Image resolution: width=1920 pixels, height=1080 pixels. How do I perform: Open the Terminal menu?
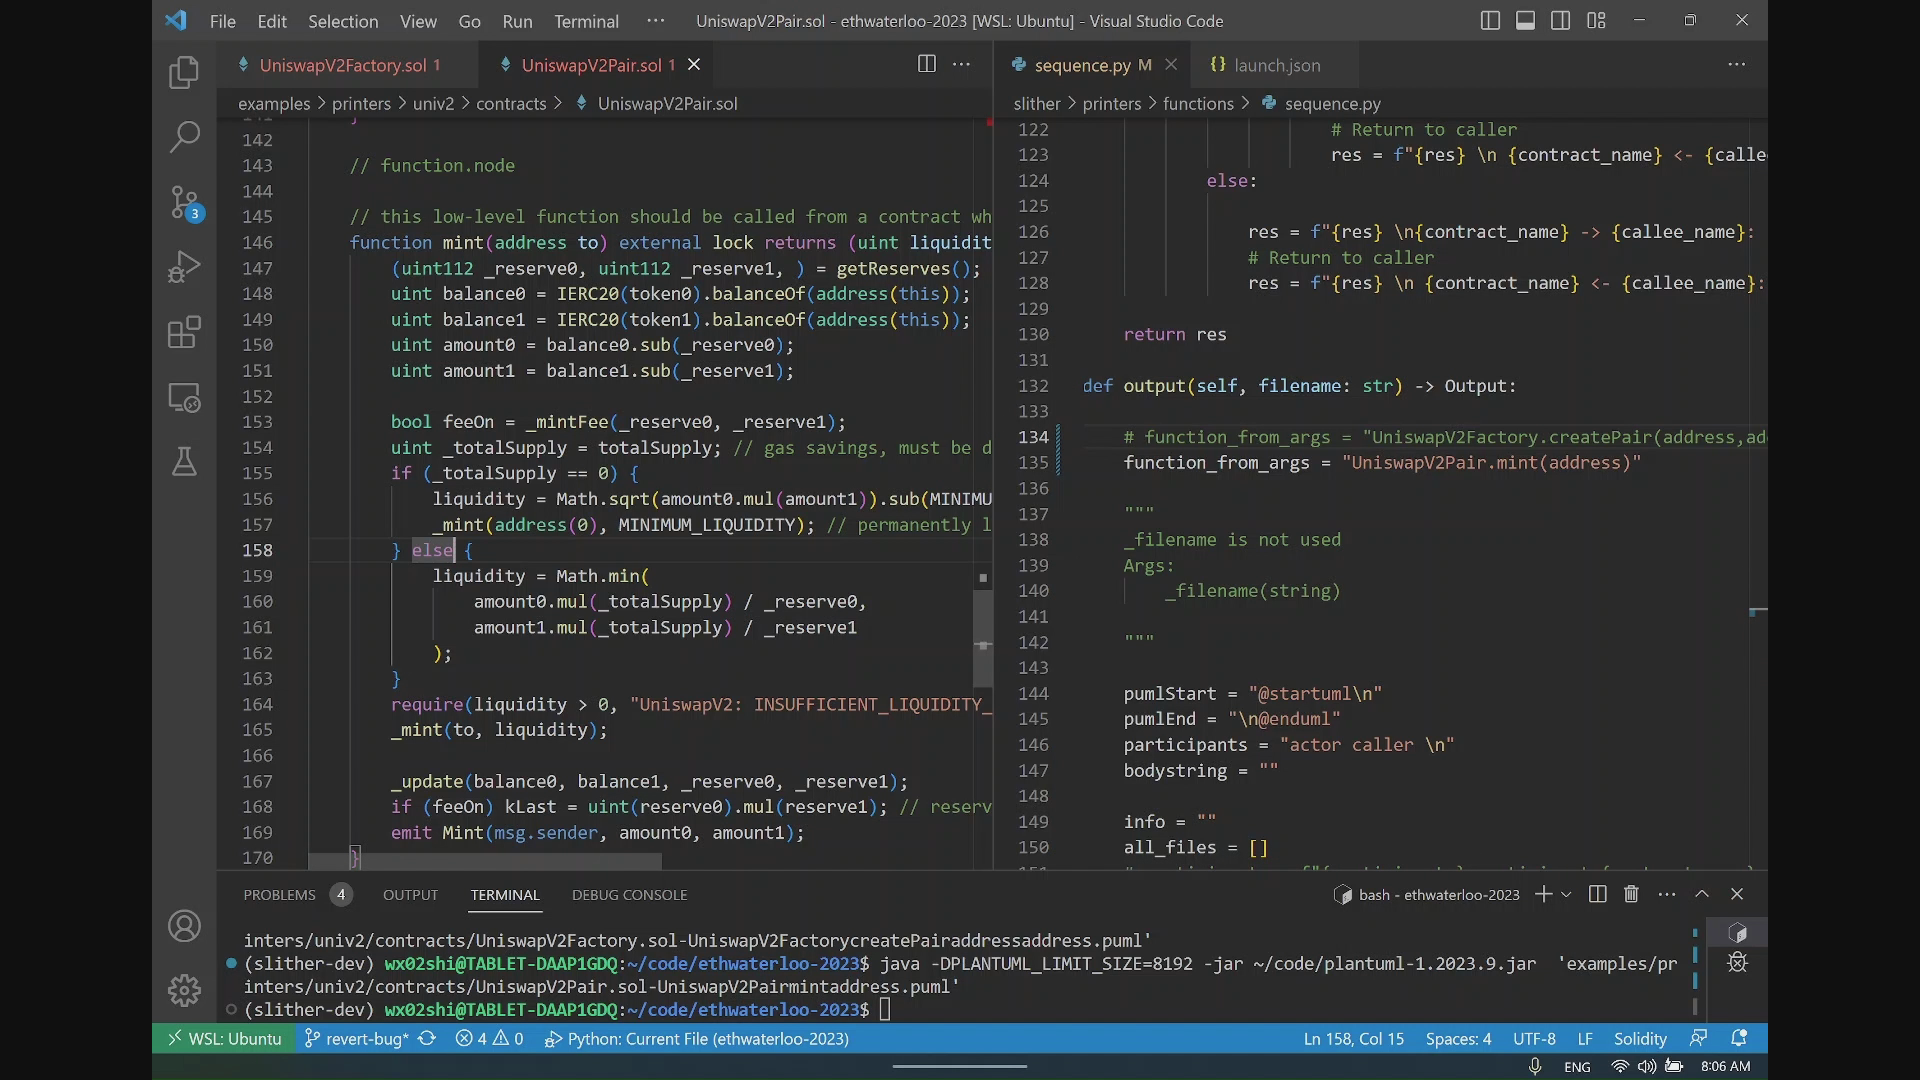tap(586, 21)
